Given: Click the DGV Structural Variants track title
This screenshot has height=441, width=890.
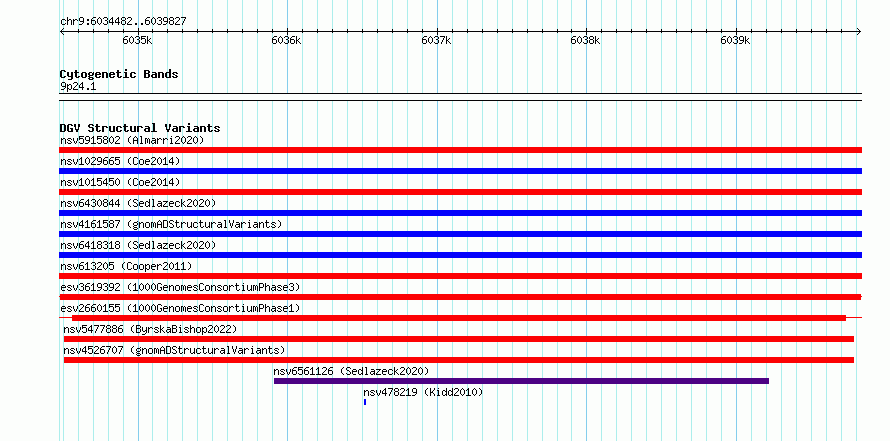Looking at the screenshot, I should click(140, 128).
